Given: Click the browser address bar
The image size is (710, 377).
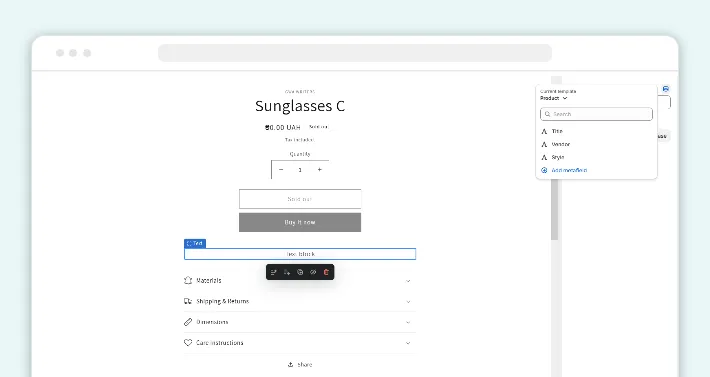Looking at the screenshot, I should point(355,53).
